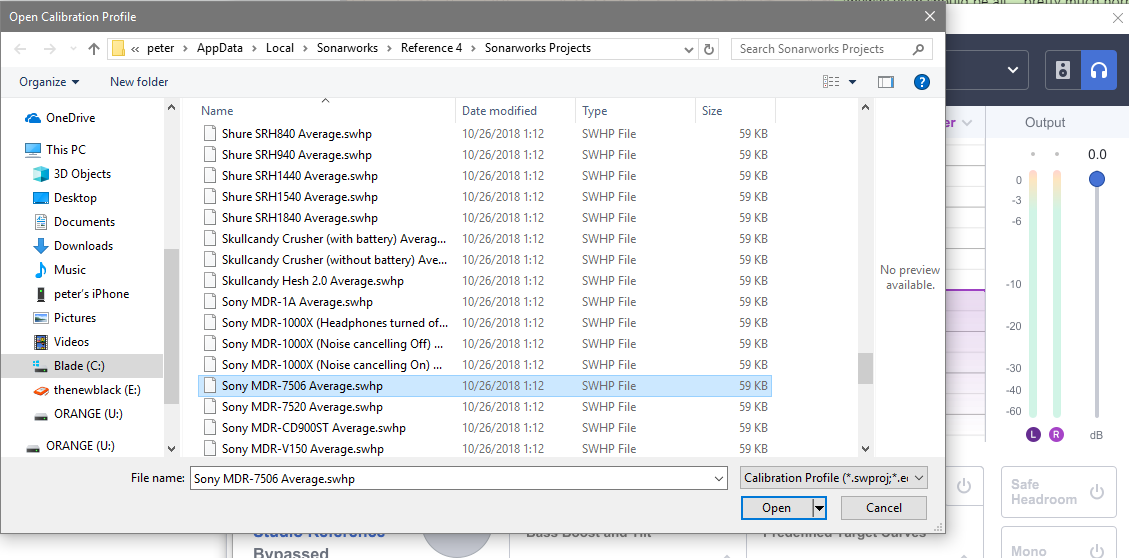Click the purple L channel indicator
1129x558 pixels.
pyautogui.click(x=1032, y=434)
